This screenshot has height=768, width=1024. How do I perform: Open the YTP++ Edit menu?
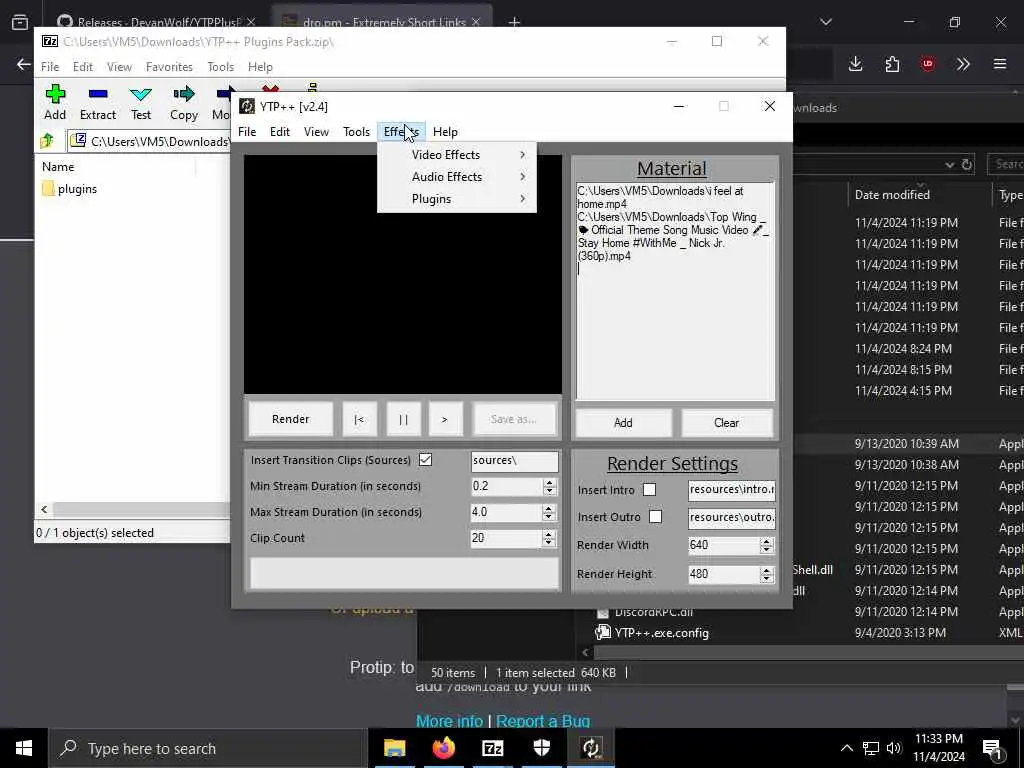coord(280,132)
